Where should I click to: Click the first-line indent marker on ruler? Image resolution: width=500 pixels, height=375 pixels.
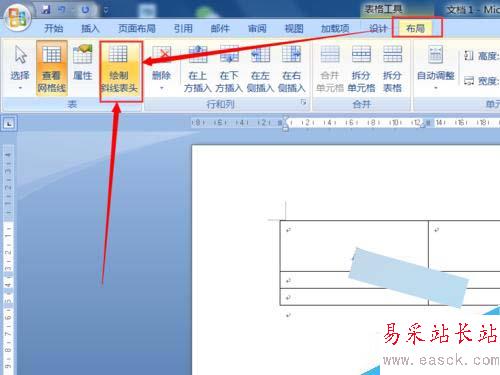point(285,119)
